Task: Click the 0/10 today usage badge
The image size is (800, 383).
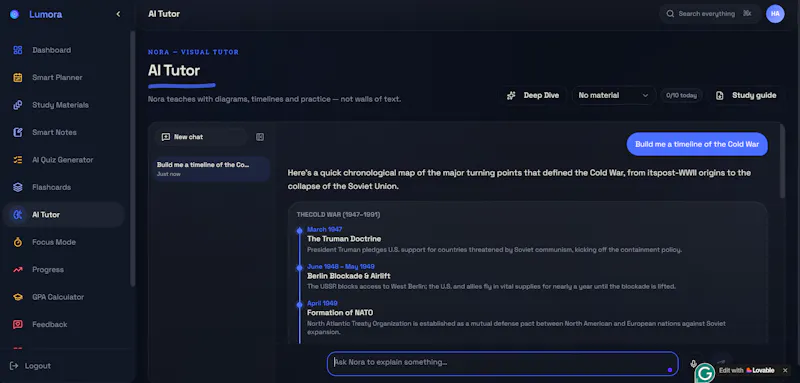Action: [x=681, y=95]
